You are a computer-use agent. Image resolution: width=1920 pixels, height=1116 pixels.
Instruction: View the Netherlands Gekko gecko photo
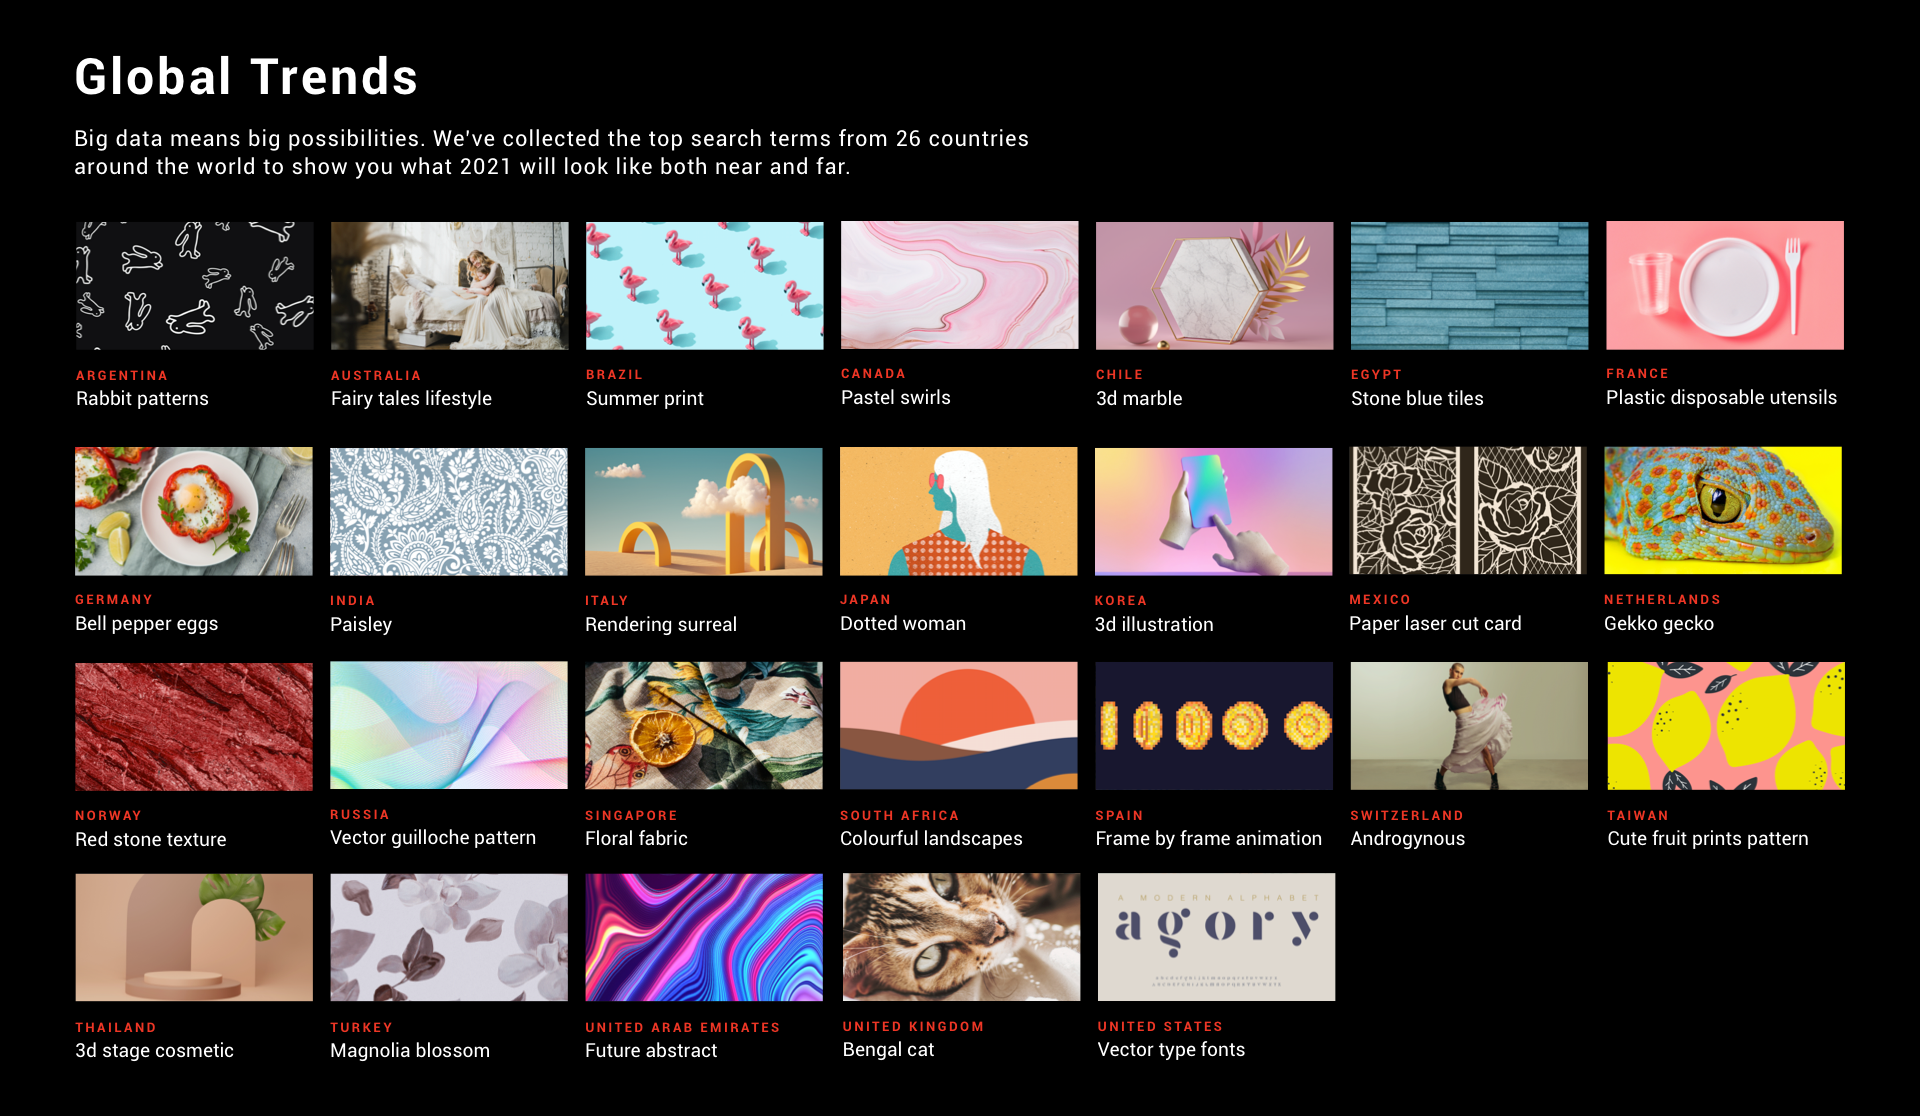pos(1724,510)
